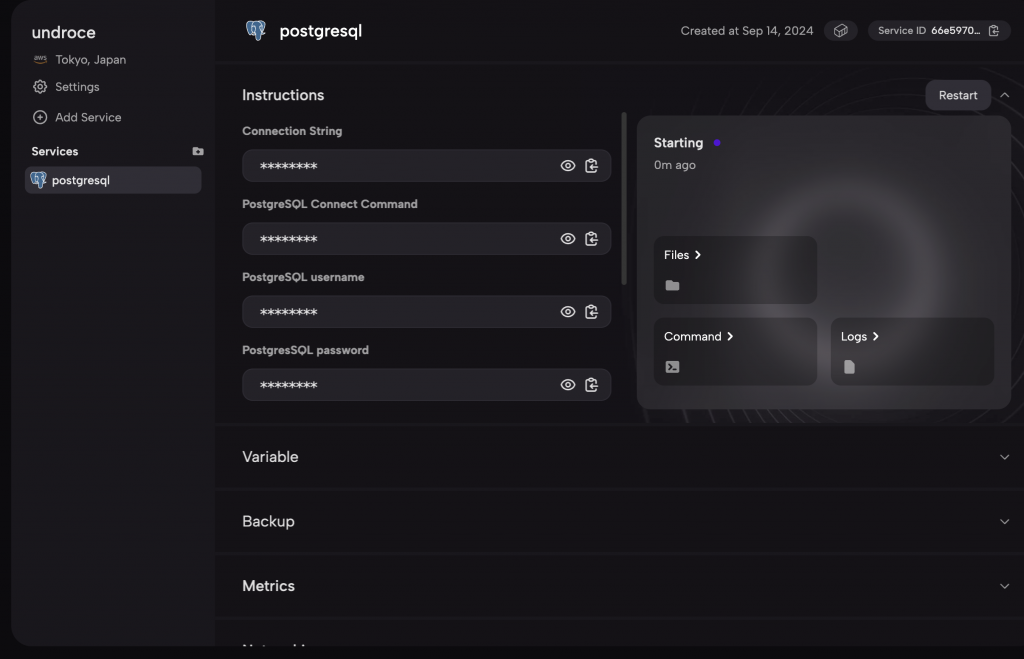Screen dimensions: 1024x659
Task: Click the AWS icon beside Tokyo, Japan
Action: [x=40, y=59]
